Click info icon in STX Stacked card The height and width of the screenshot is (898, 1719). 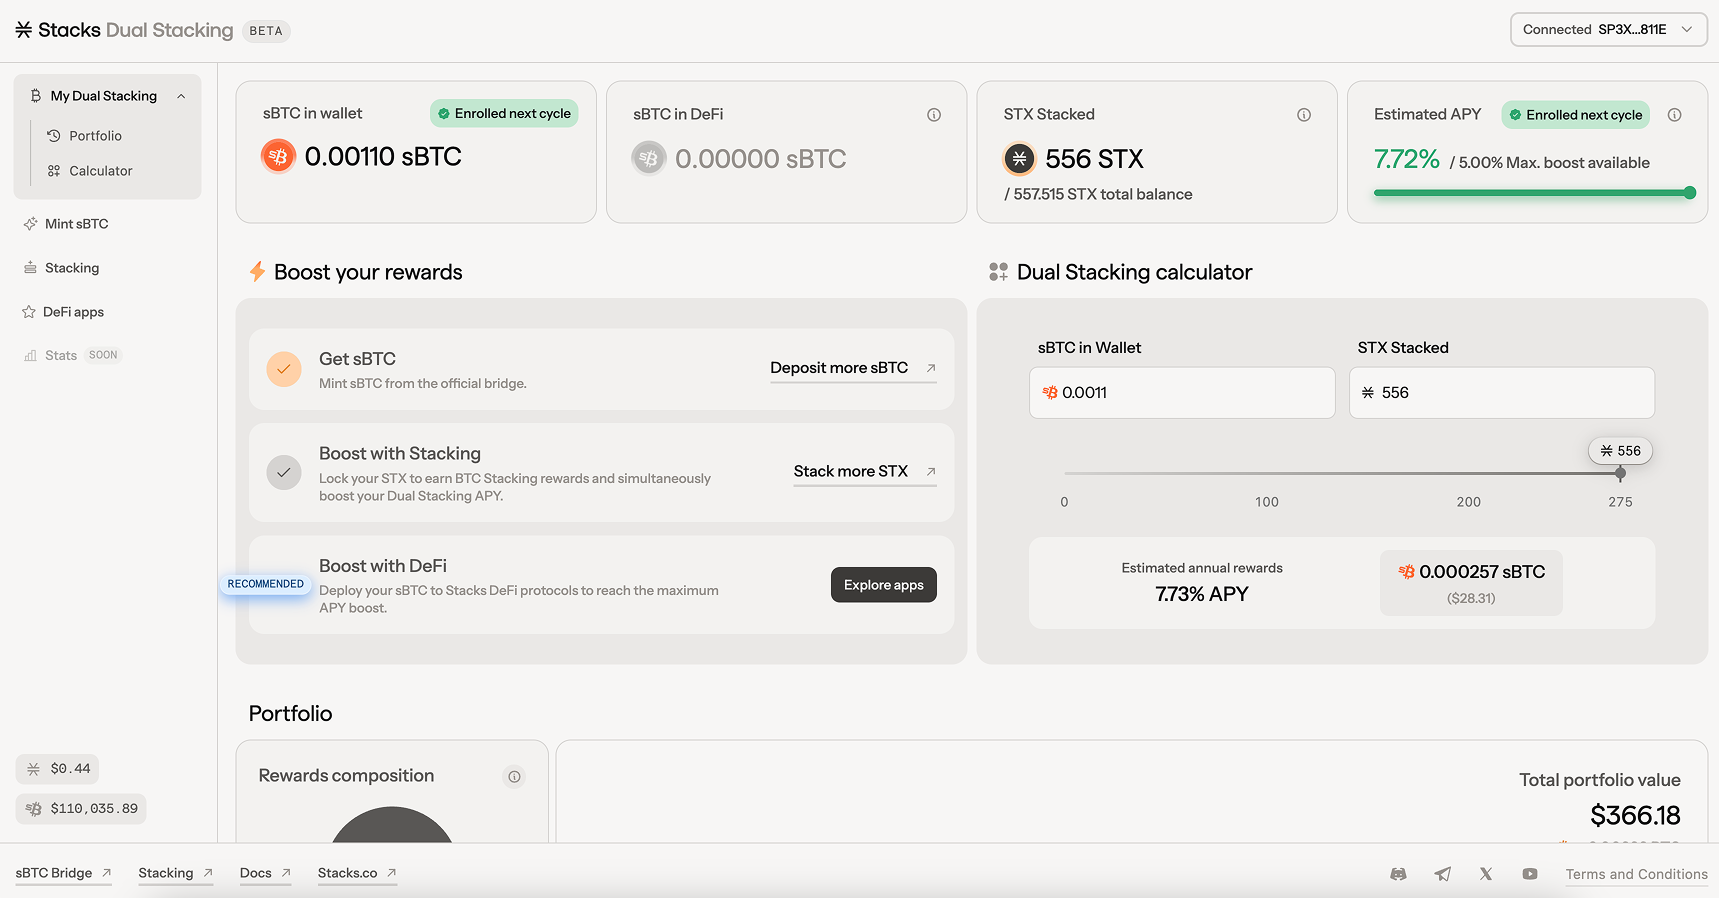pyautogui.click(x=1304, y=115)
